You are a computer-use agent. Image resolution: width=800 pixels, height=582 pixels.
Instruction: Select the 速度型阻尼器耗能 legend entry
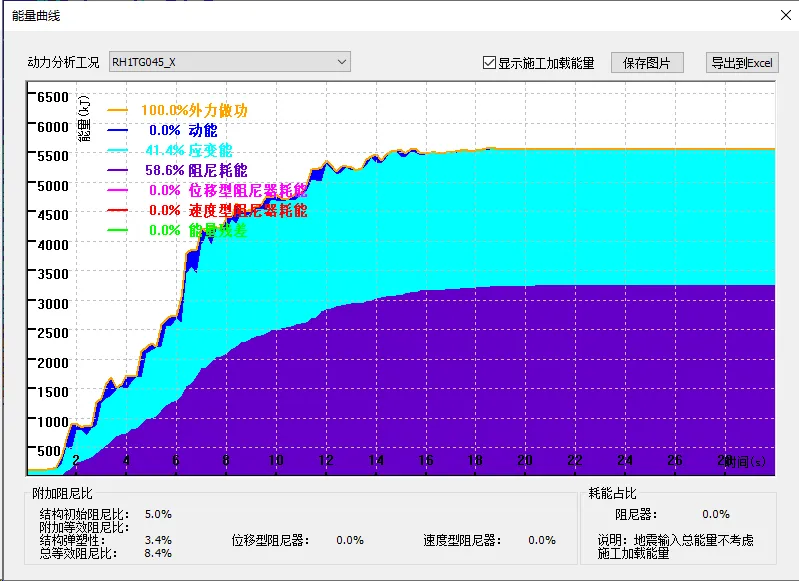[x=228, y=210]
